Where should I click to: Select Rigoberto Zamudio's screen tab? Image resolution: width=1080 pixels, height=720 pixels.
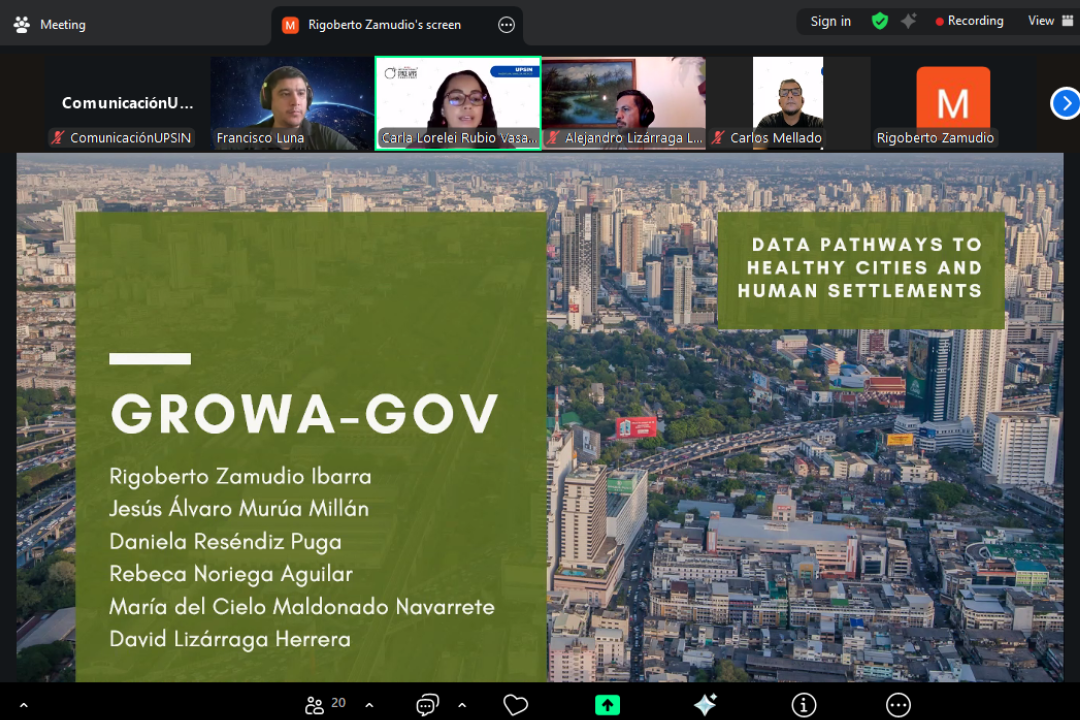(384, 25)
